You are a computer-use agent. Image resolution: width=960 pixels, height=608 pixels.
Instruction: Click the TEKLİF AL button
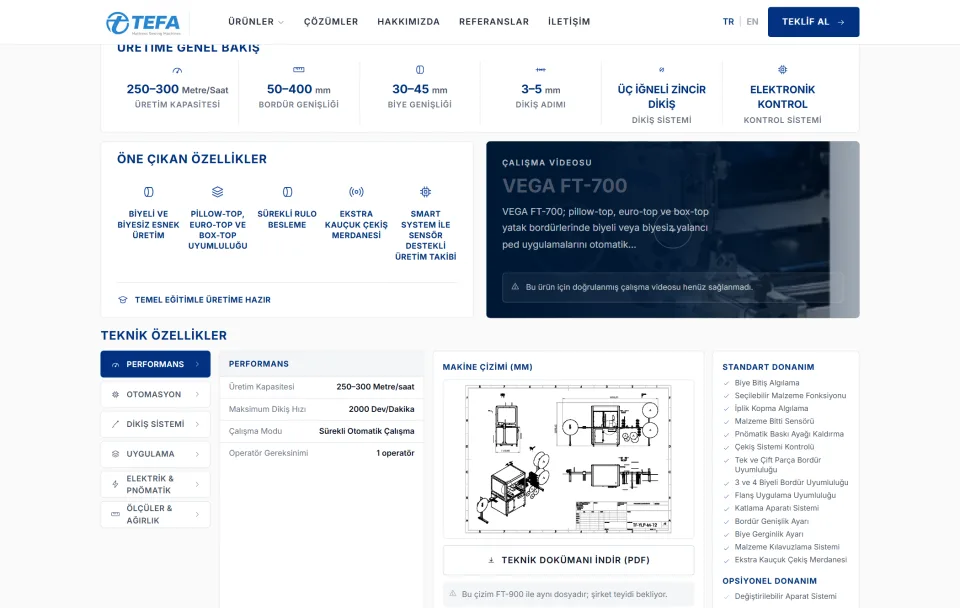pos(813,21)
